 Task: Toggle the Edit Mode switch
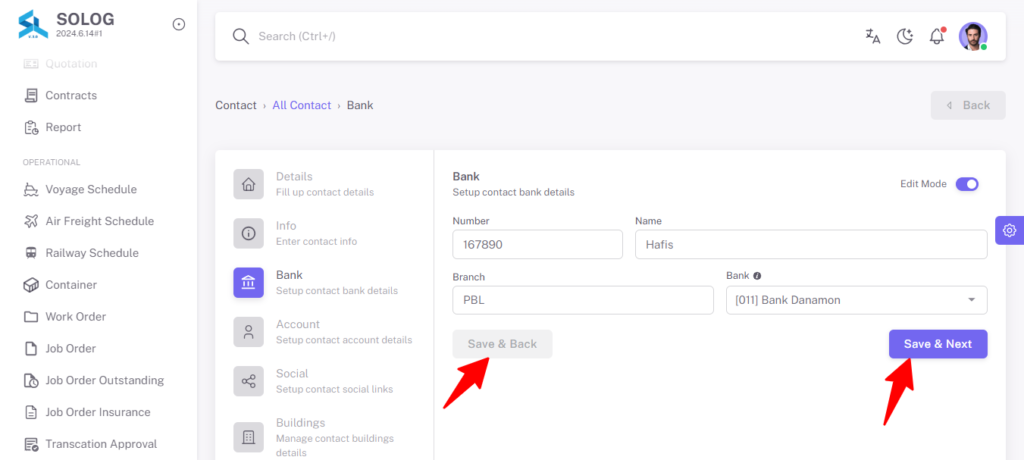(x=967, y=184)
